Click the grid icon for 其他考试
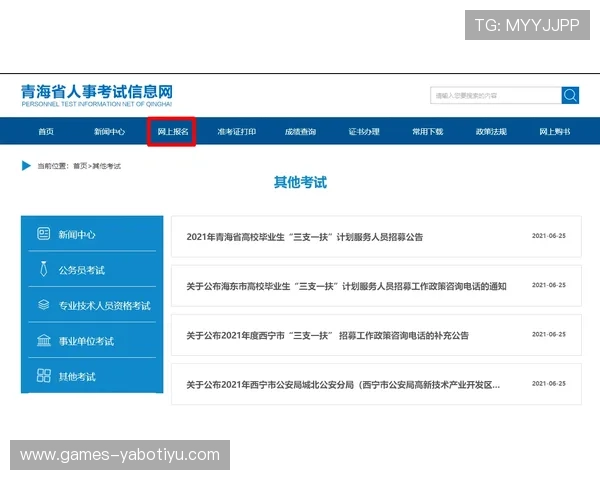This screenshot has height=480, width=600. [44, 376]
